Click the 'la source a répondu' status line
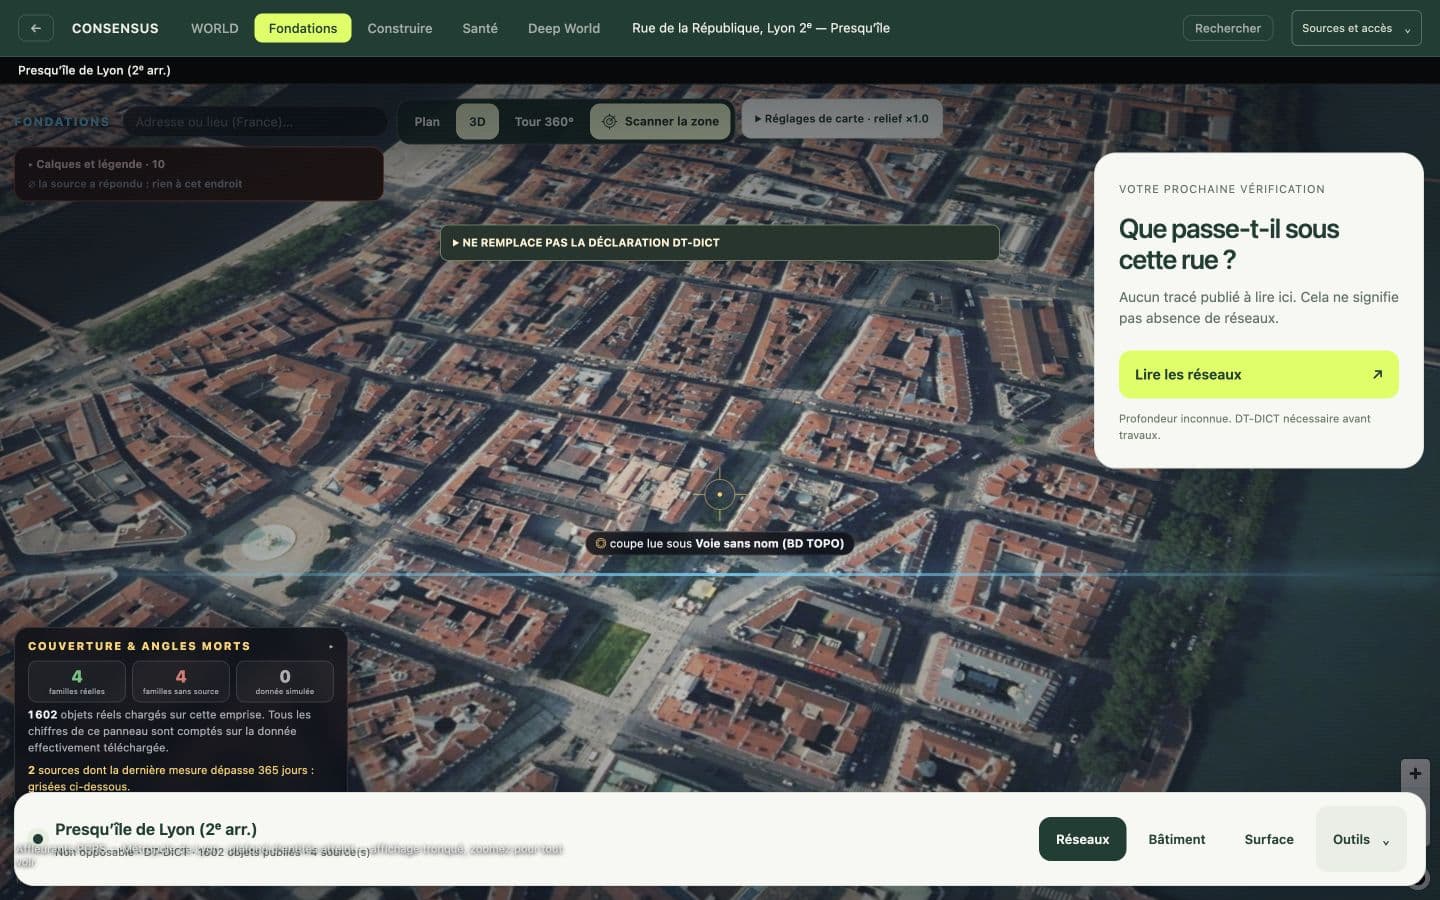Image resolution: width=1440 pixels, height=900 pixels. tap(135, 184)
